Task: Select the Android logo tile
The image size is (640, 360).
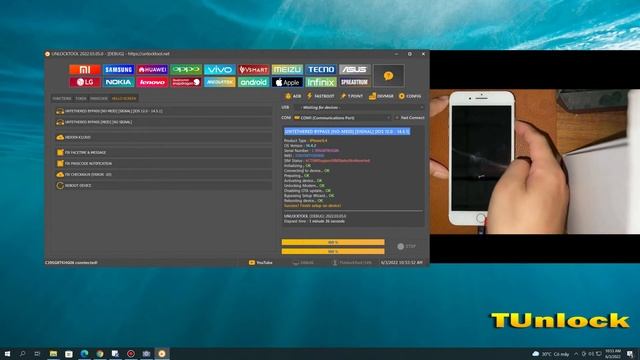Action: click(x=253, y=82)
